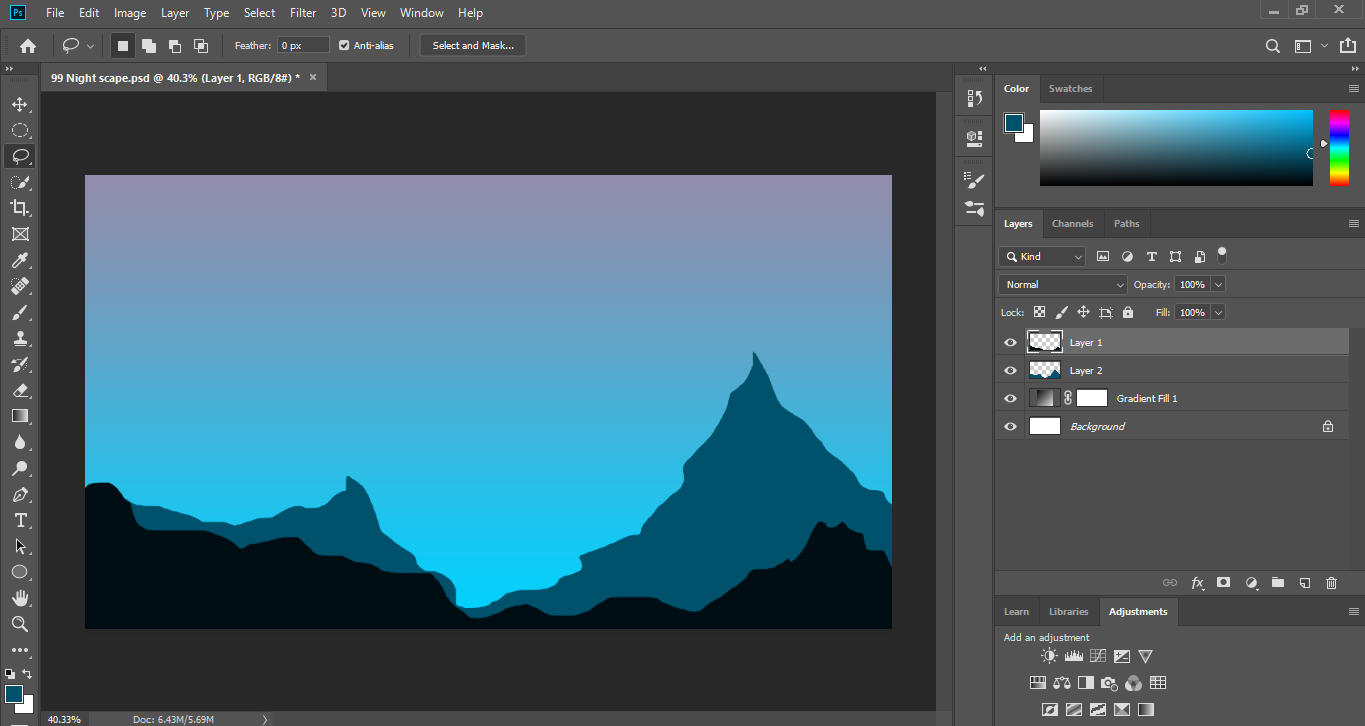1365x726 pixels.
Task: Open the Kind filter dropdown
Action: [1042, 257]
